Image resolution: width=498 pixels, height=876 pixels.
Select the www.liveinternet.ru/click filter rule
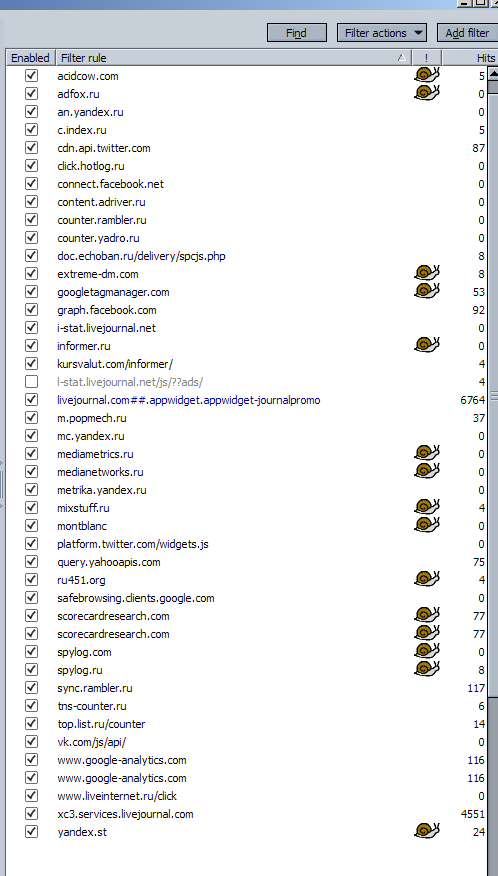pos(117,796)
